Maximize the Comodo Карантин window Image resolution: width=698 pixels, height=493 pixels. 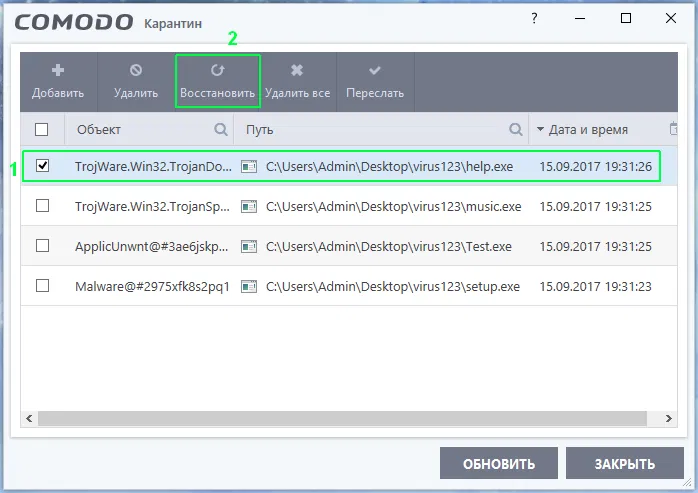[626, 18]
